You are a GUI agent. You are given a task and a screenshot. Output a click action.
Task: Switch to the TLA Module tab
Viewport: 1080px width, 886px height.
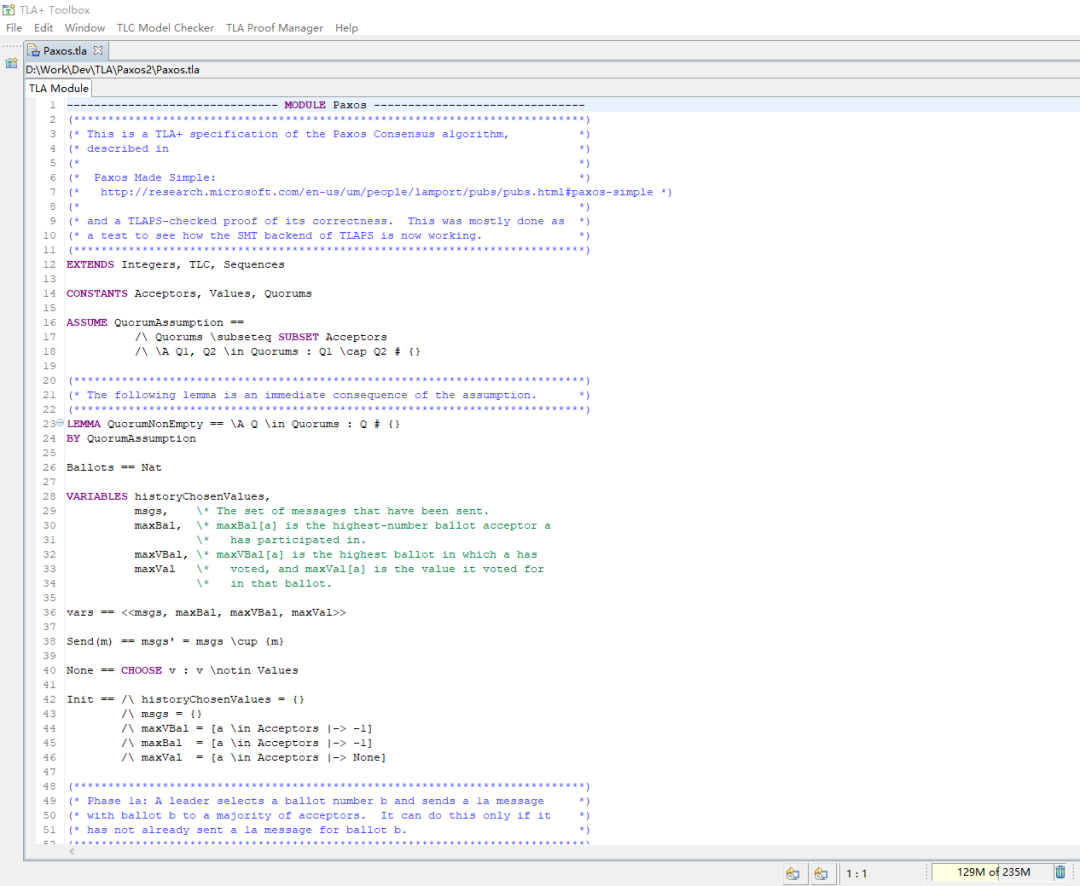58,88
